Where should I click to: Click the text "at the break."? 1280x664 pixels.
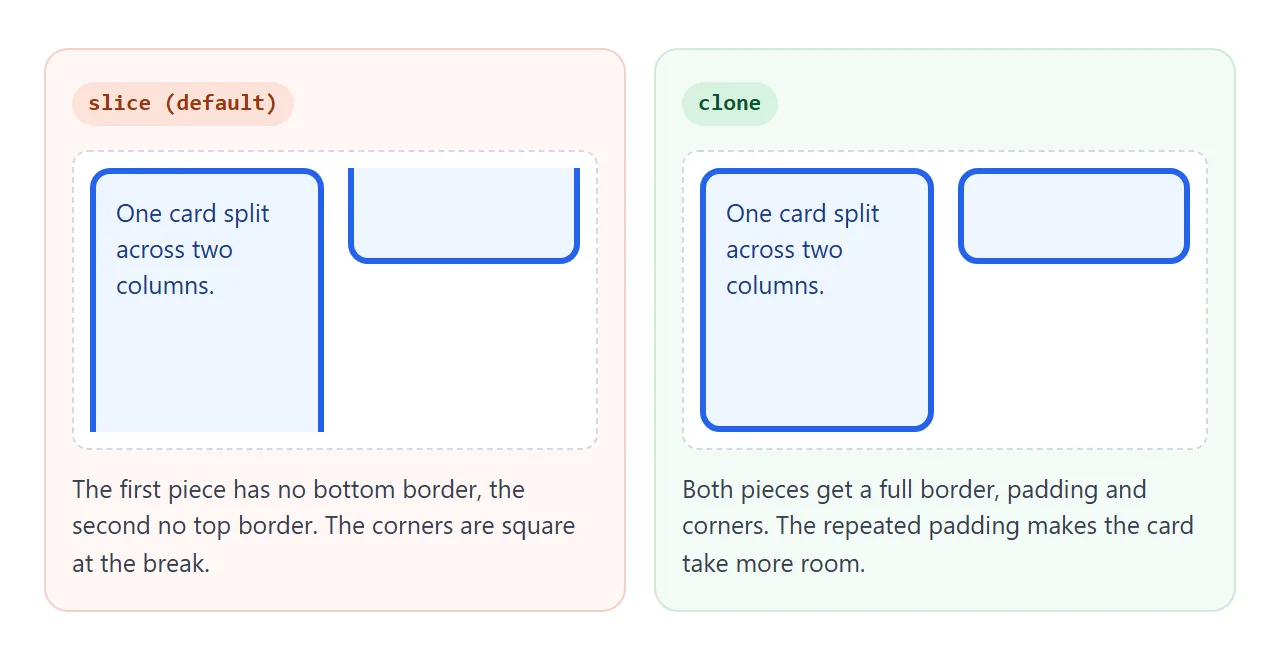coord(141,564)
